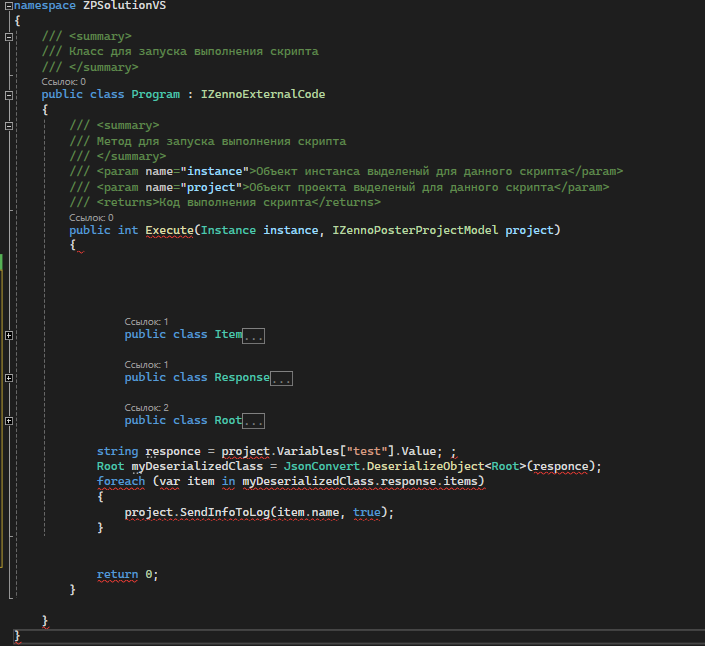Collapse the namespace ZPSolutionVS block
The height and width of the screenshot is (646, 705).
click(9, 6)
